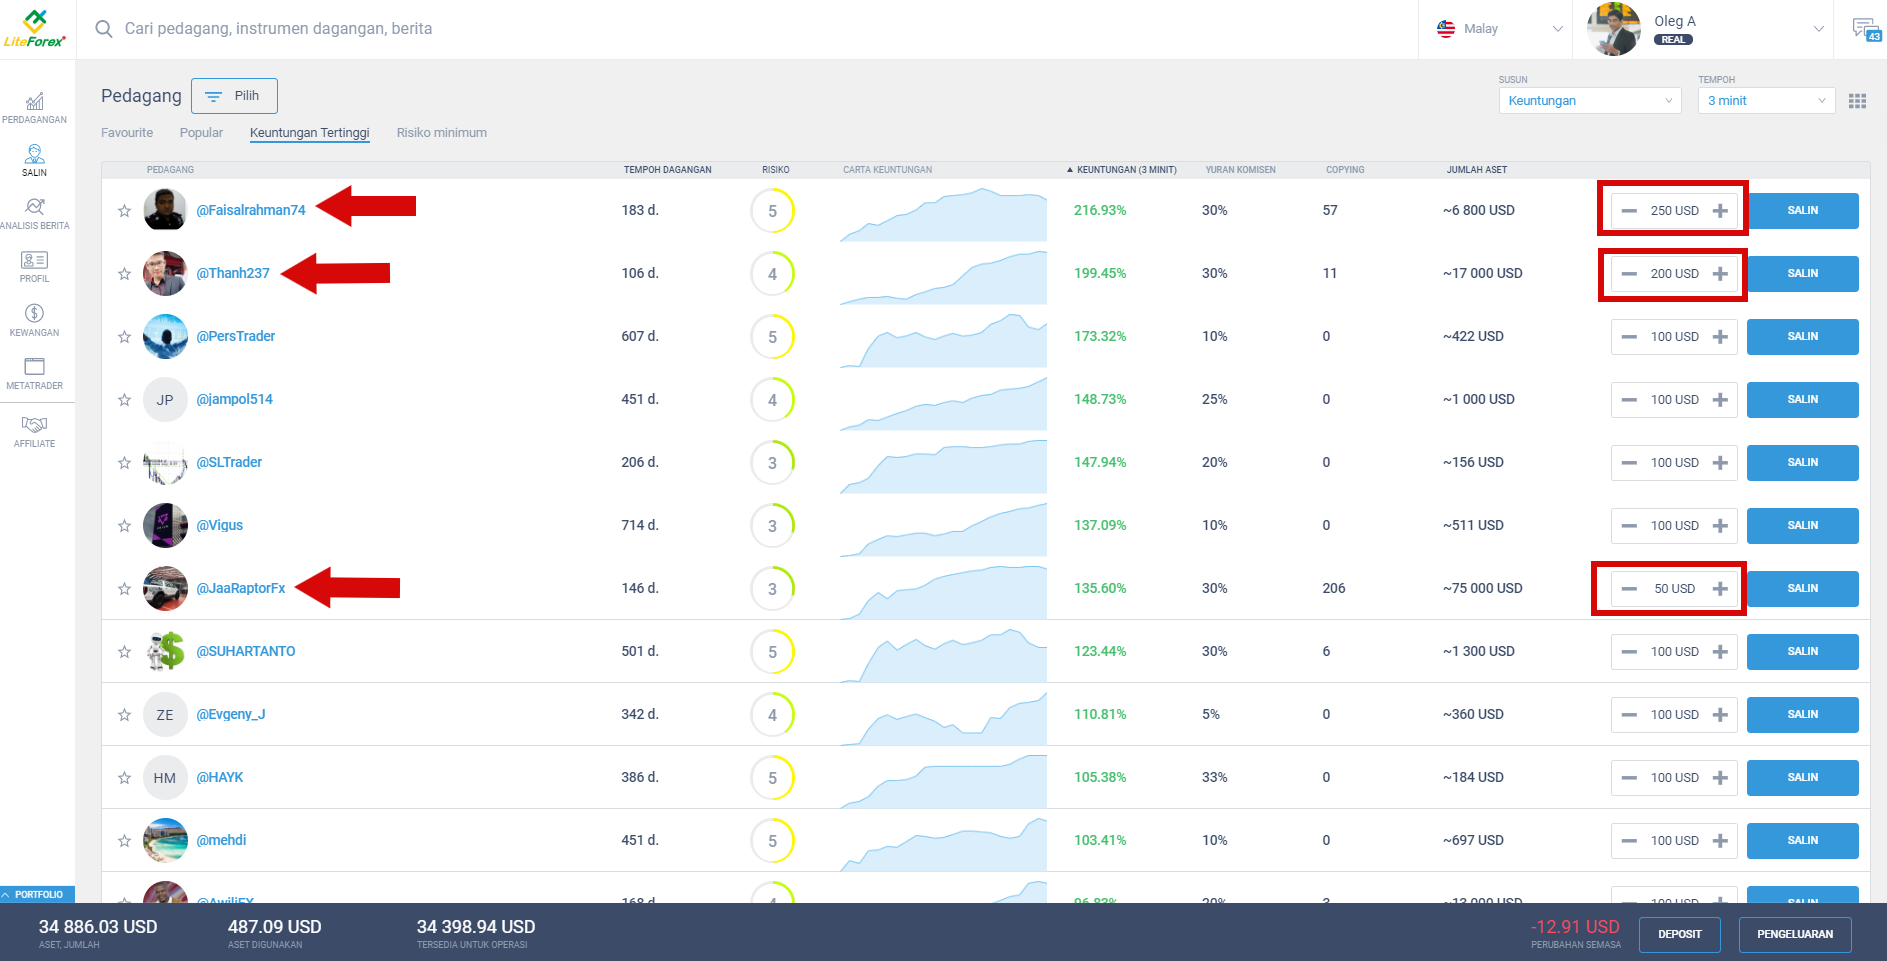Open the Vigus trader avatar
The width and height of the screenshot is (1887, 961).
tap(165, 526)
